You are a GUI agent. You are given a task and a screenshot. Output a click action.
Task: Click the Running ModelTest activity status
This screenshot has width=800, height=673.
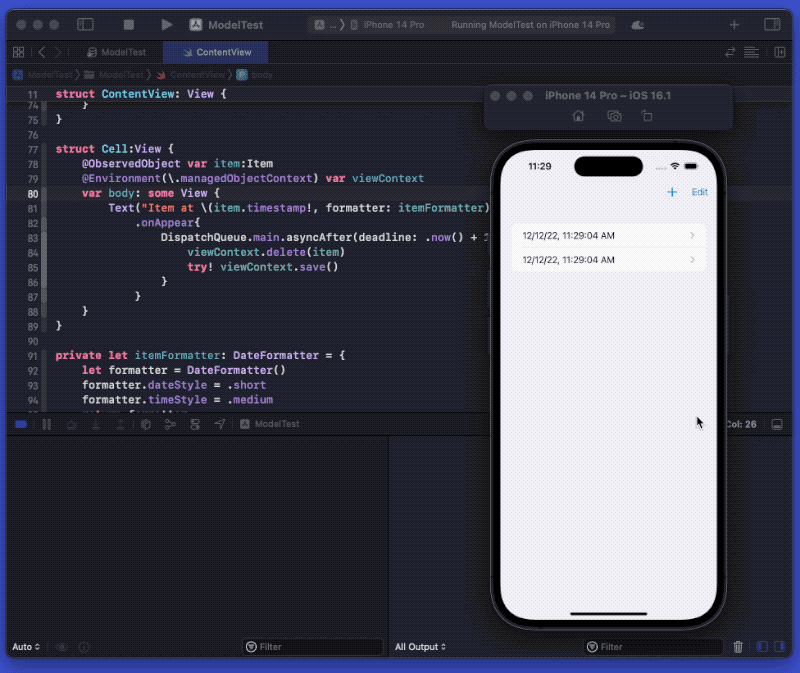pyautogui.click(x=530, y=24)
